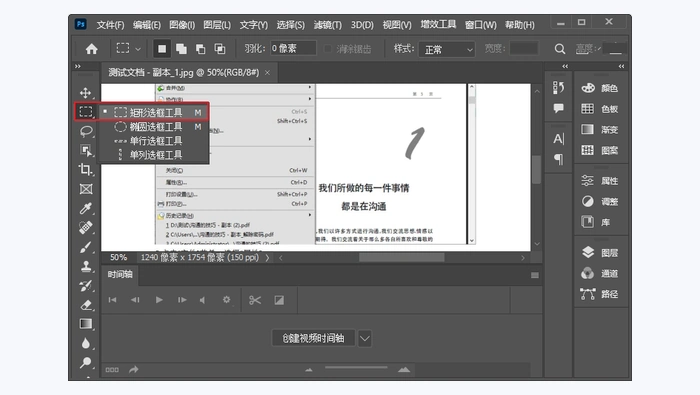Toggle the 消除锯齿 anti-alias checkbox
The image size is (700, 395).
point(328,49)
